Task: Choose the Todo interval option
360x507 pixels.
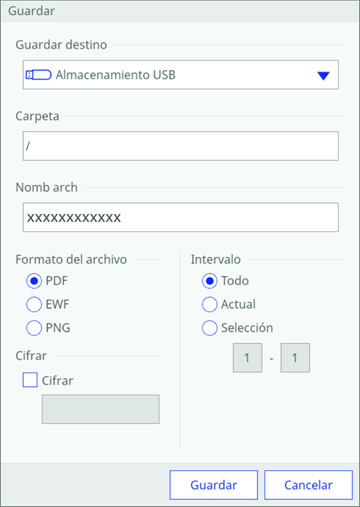Action: [x=210, y=281]
